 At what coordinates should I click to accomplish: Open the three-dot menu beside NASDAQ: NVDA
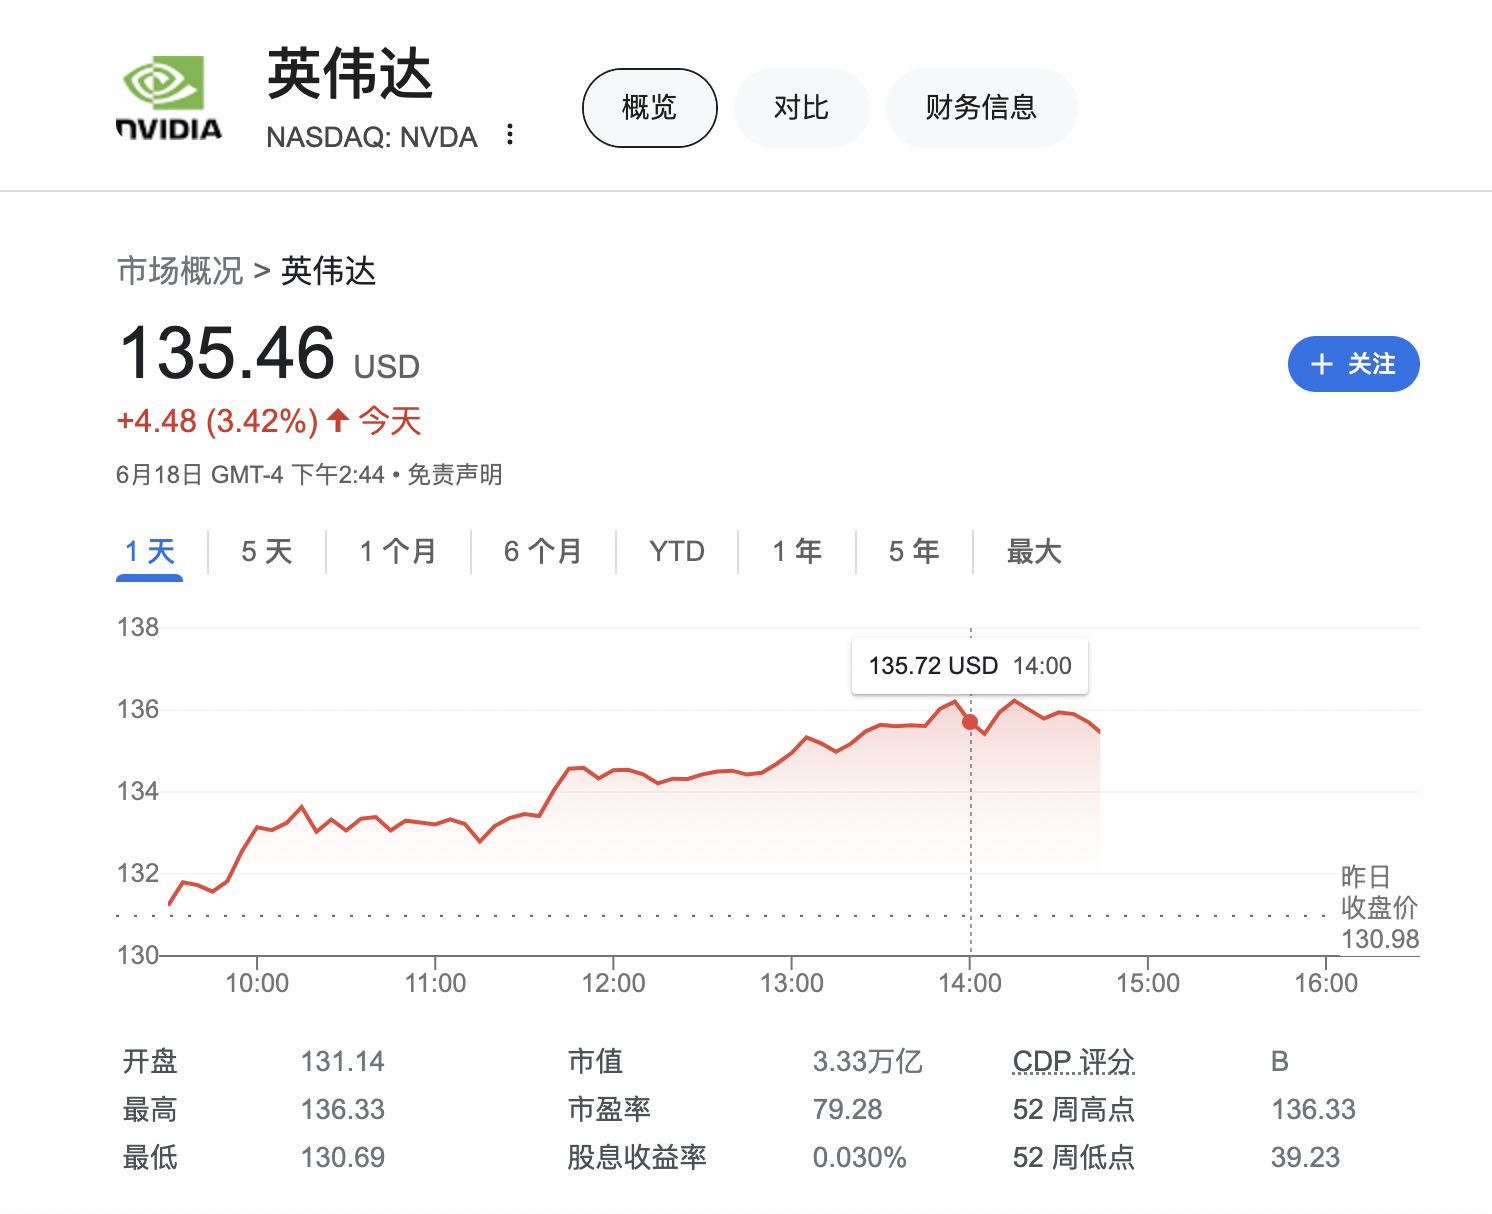tap(510, 135)
